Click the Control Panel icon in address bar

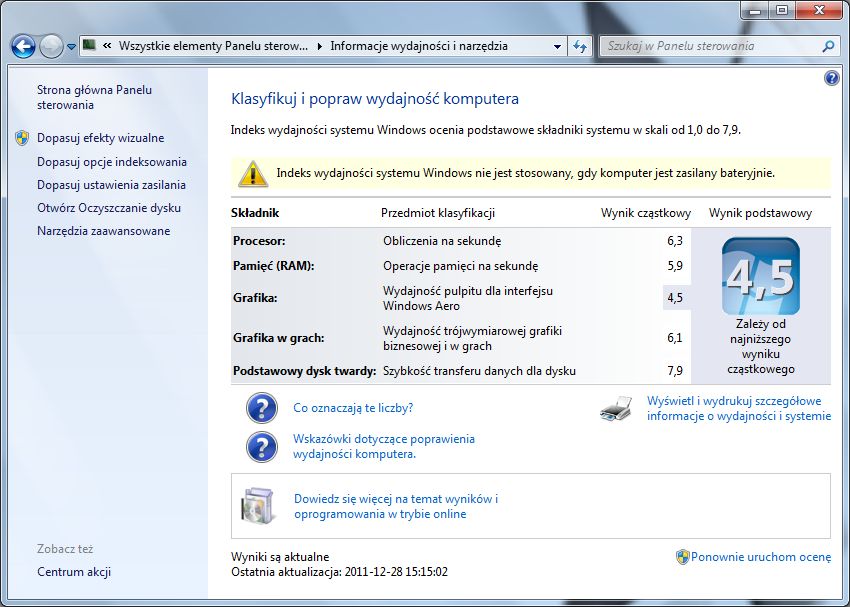click(x=89, y=45)
